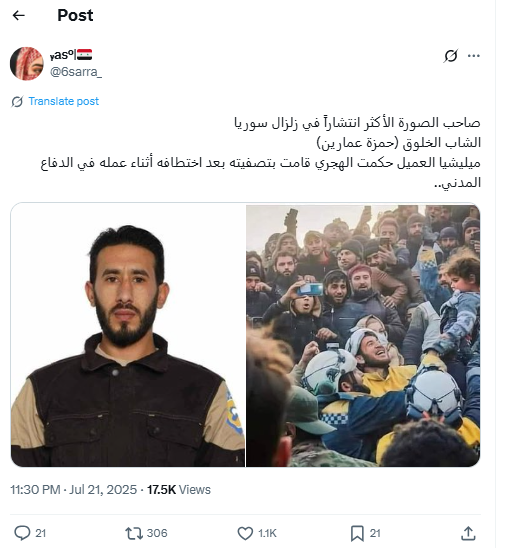Click the 17.5K Views count
Viewport: 515px width, 548px height.
[179, 490]
